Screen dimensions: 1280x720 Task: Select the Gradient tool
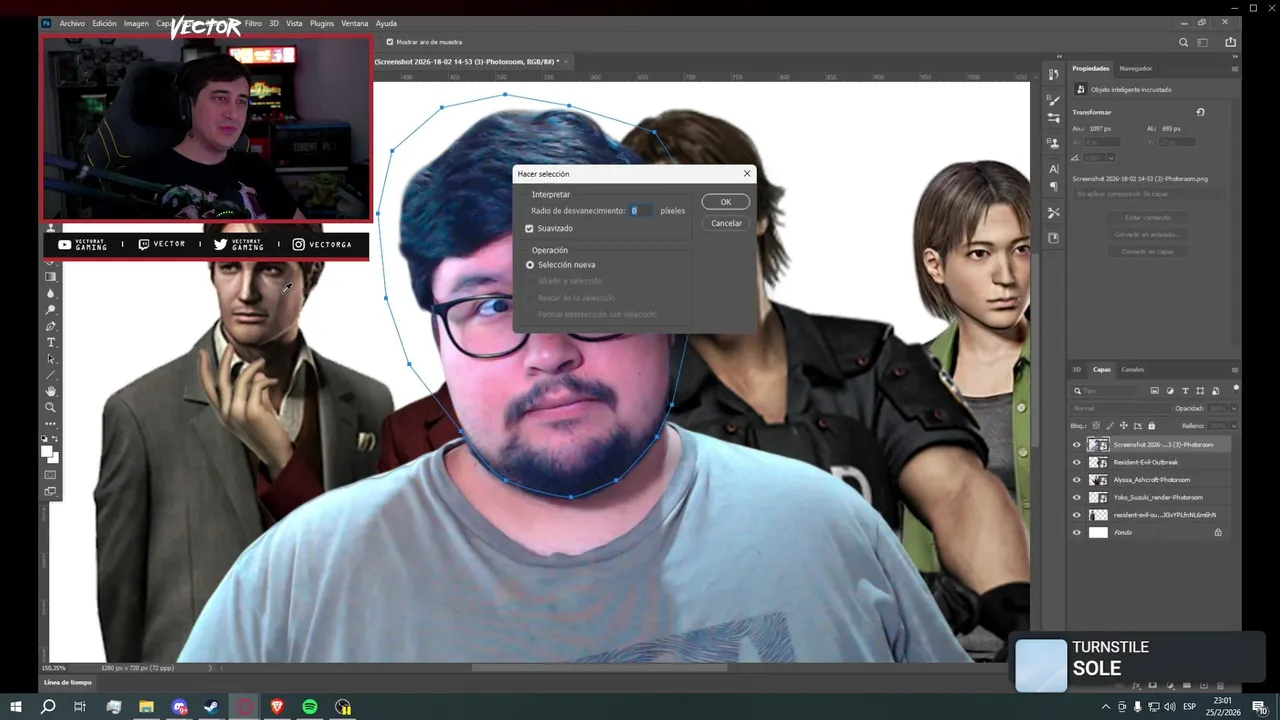pos(51,277)
